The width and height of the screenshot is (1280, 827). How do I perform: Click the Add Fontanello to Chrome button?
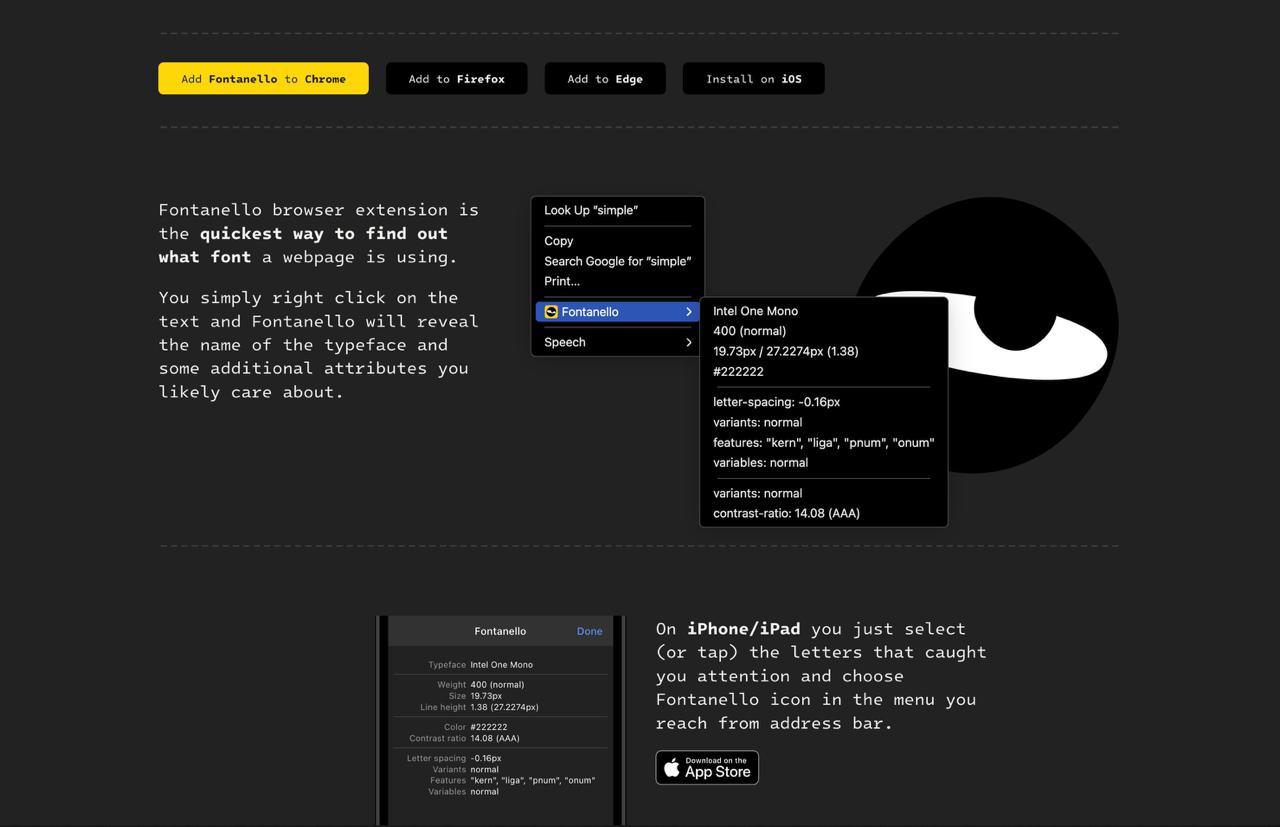point(263,79)
